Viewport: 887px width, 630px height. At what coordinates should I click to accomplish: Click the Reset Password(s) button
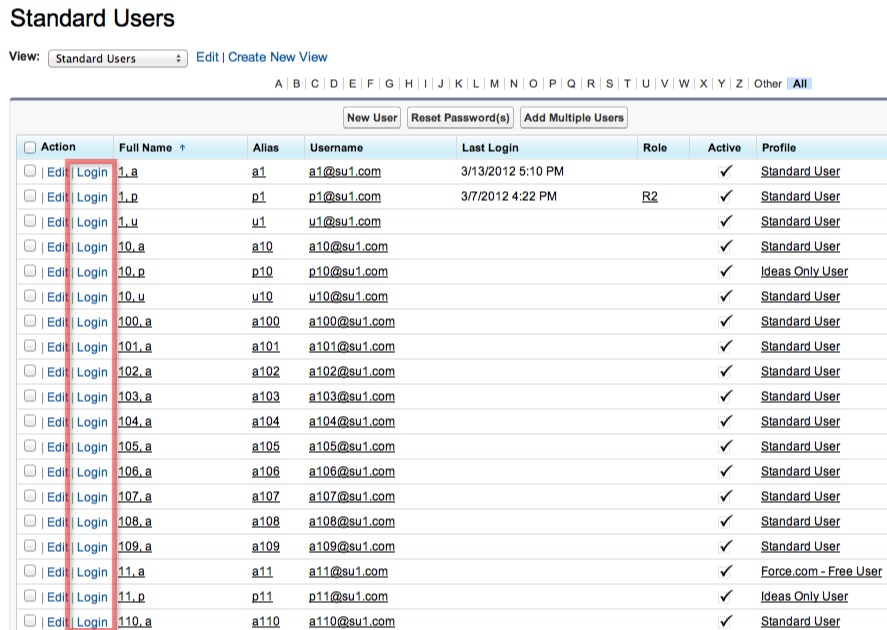(x=461, y=118)
